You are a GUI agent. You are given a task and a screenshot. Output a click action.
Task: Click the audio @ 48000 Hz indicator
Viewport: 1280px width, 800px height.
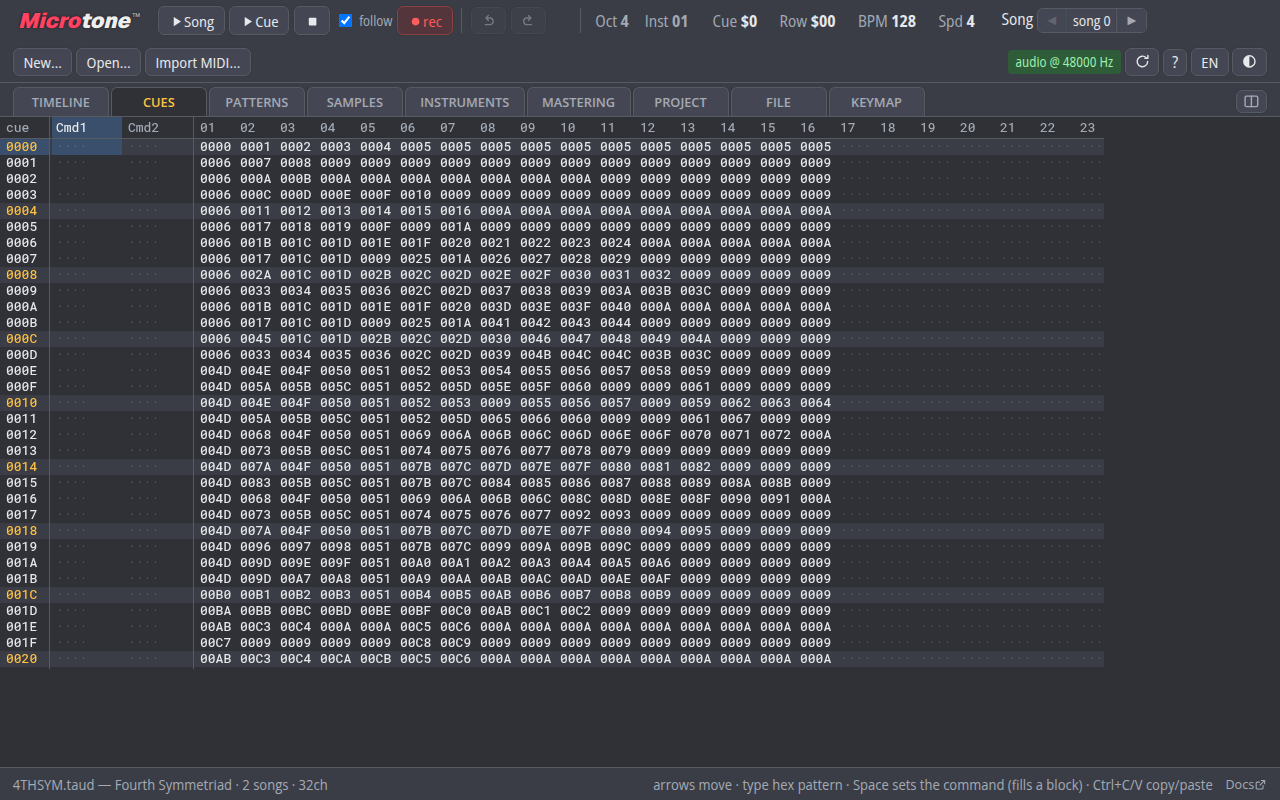coord(1064,62)
